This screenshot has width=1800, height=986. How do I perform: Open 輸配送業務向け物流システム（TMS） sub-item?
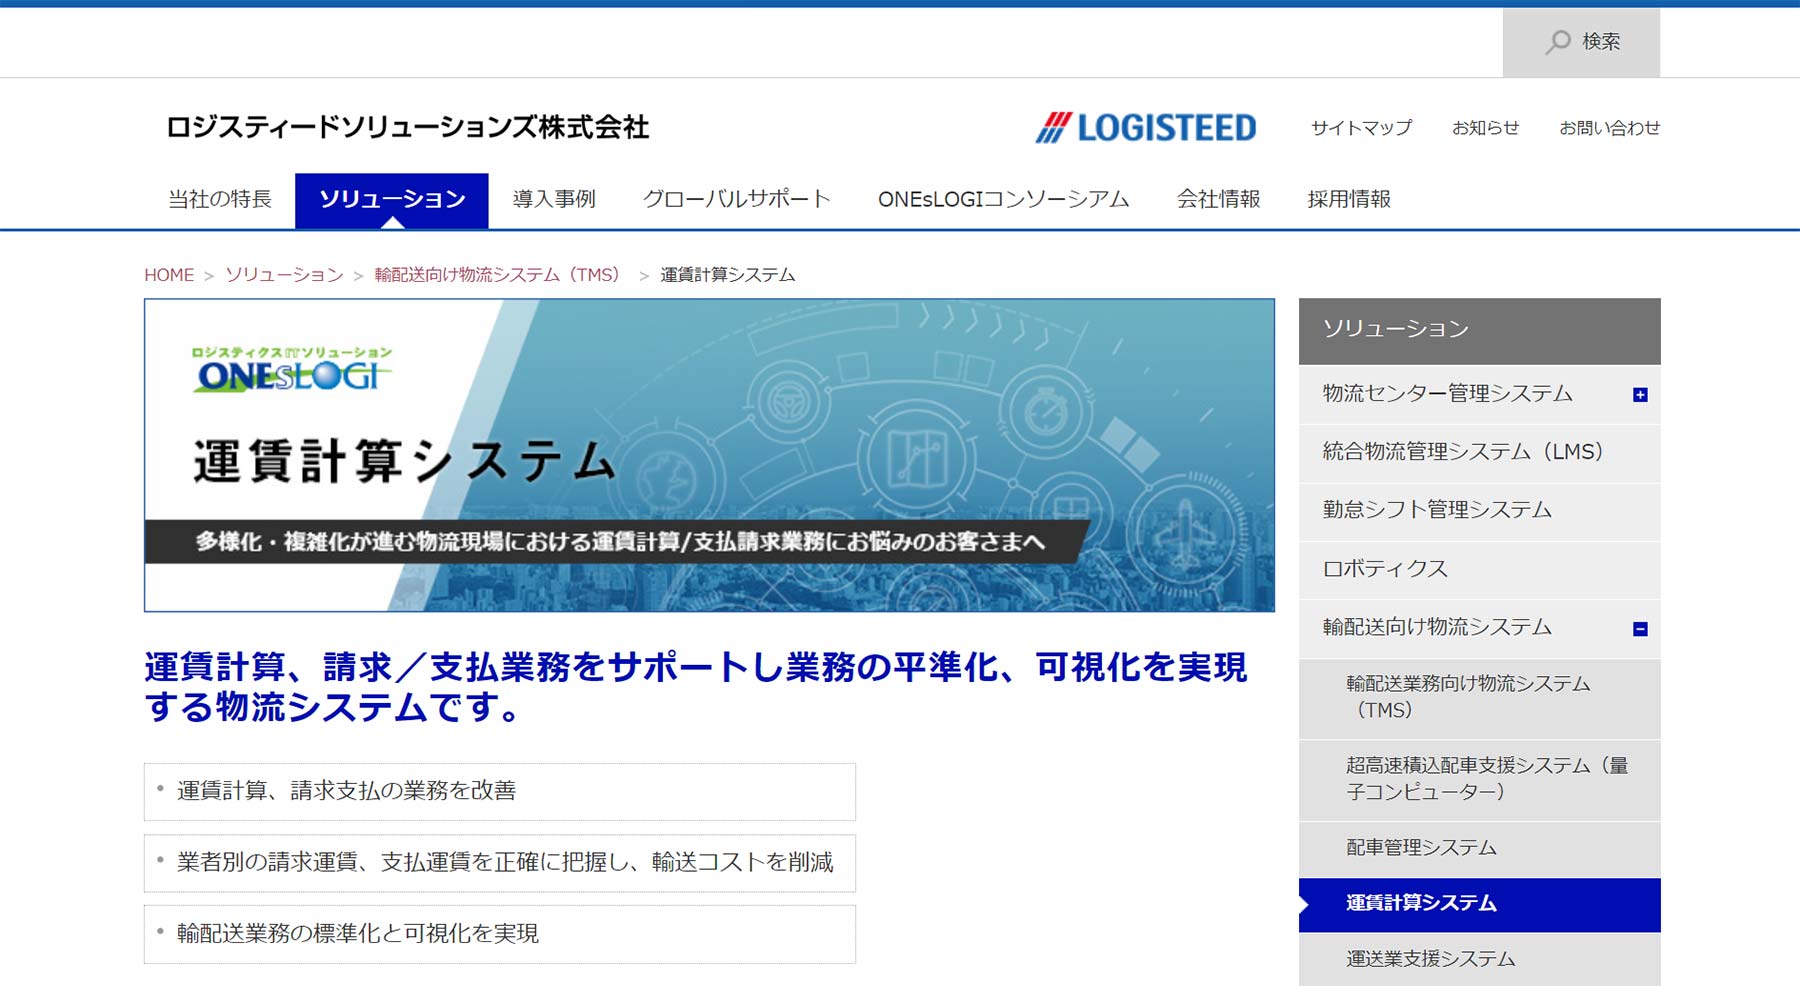click(x=1479, y=698)
